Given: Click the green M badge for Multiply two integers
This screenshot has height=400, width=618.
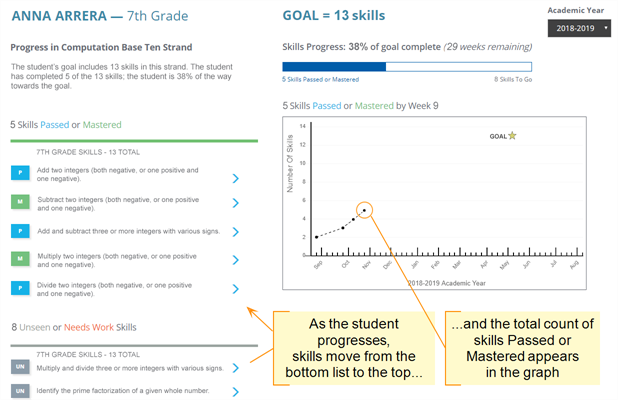Looking at the screenshot, I should point(20,259).
